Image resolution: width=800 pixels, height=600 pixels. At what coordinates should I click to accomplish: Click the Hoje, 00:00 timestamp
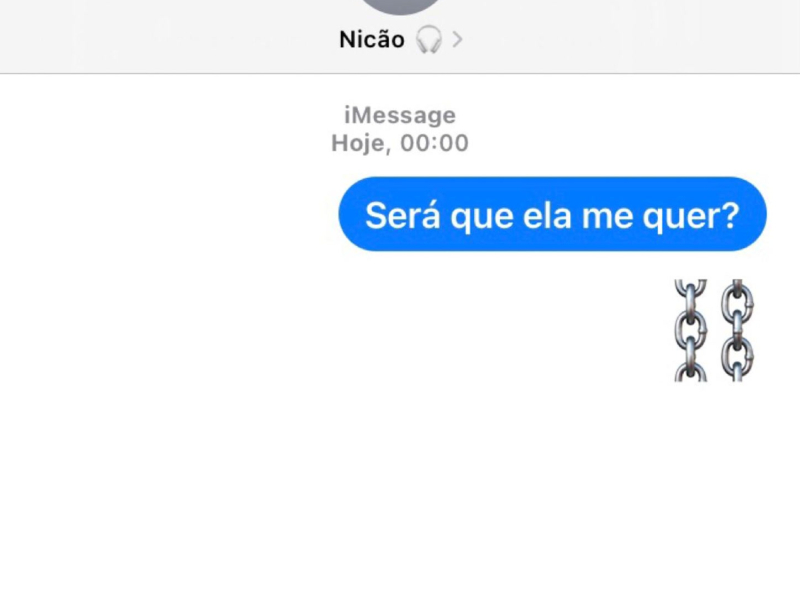pyautogui.click(x=400, y=143)
